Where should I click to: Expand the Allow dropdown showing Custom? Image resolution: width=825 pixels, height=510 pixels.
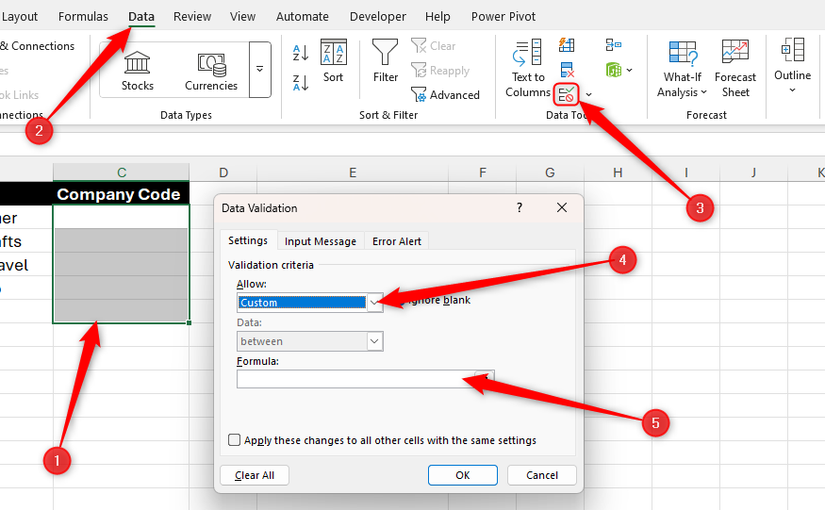(374, 302)
